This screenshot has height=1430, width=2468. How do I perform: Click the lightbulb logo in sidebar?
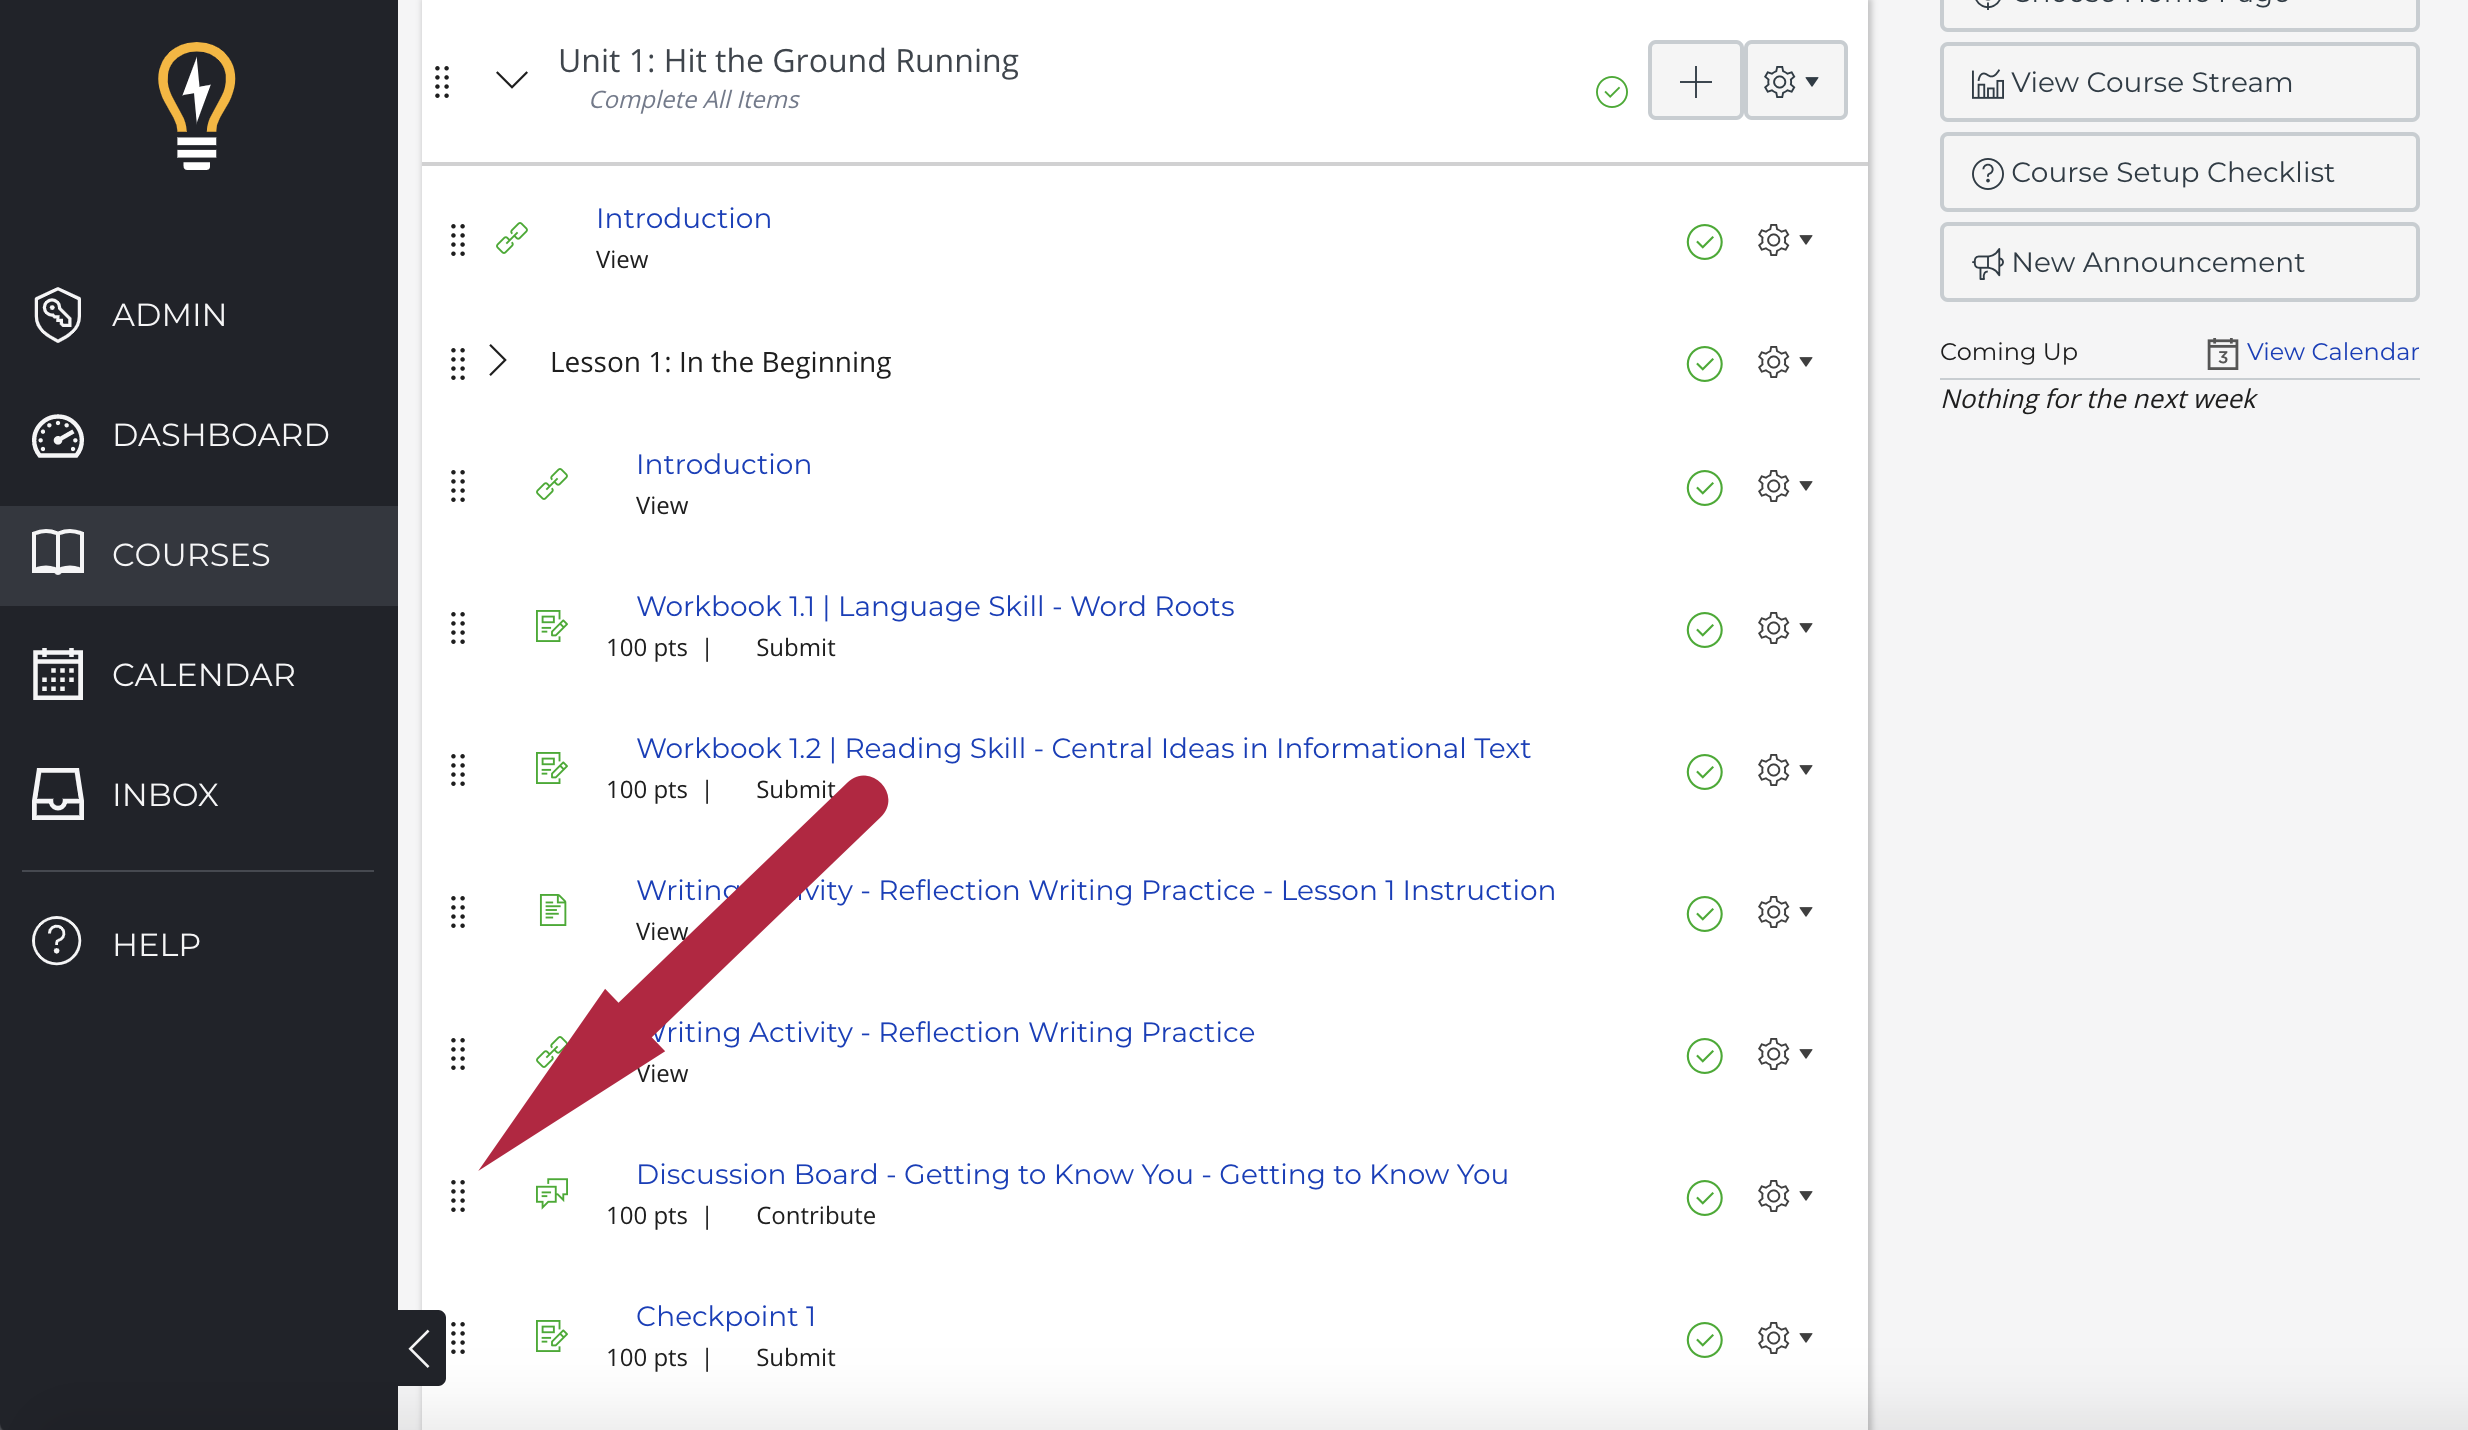[x=197, y=106]
